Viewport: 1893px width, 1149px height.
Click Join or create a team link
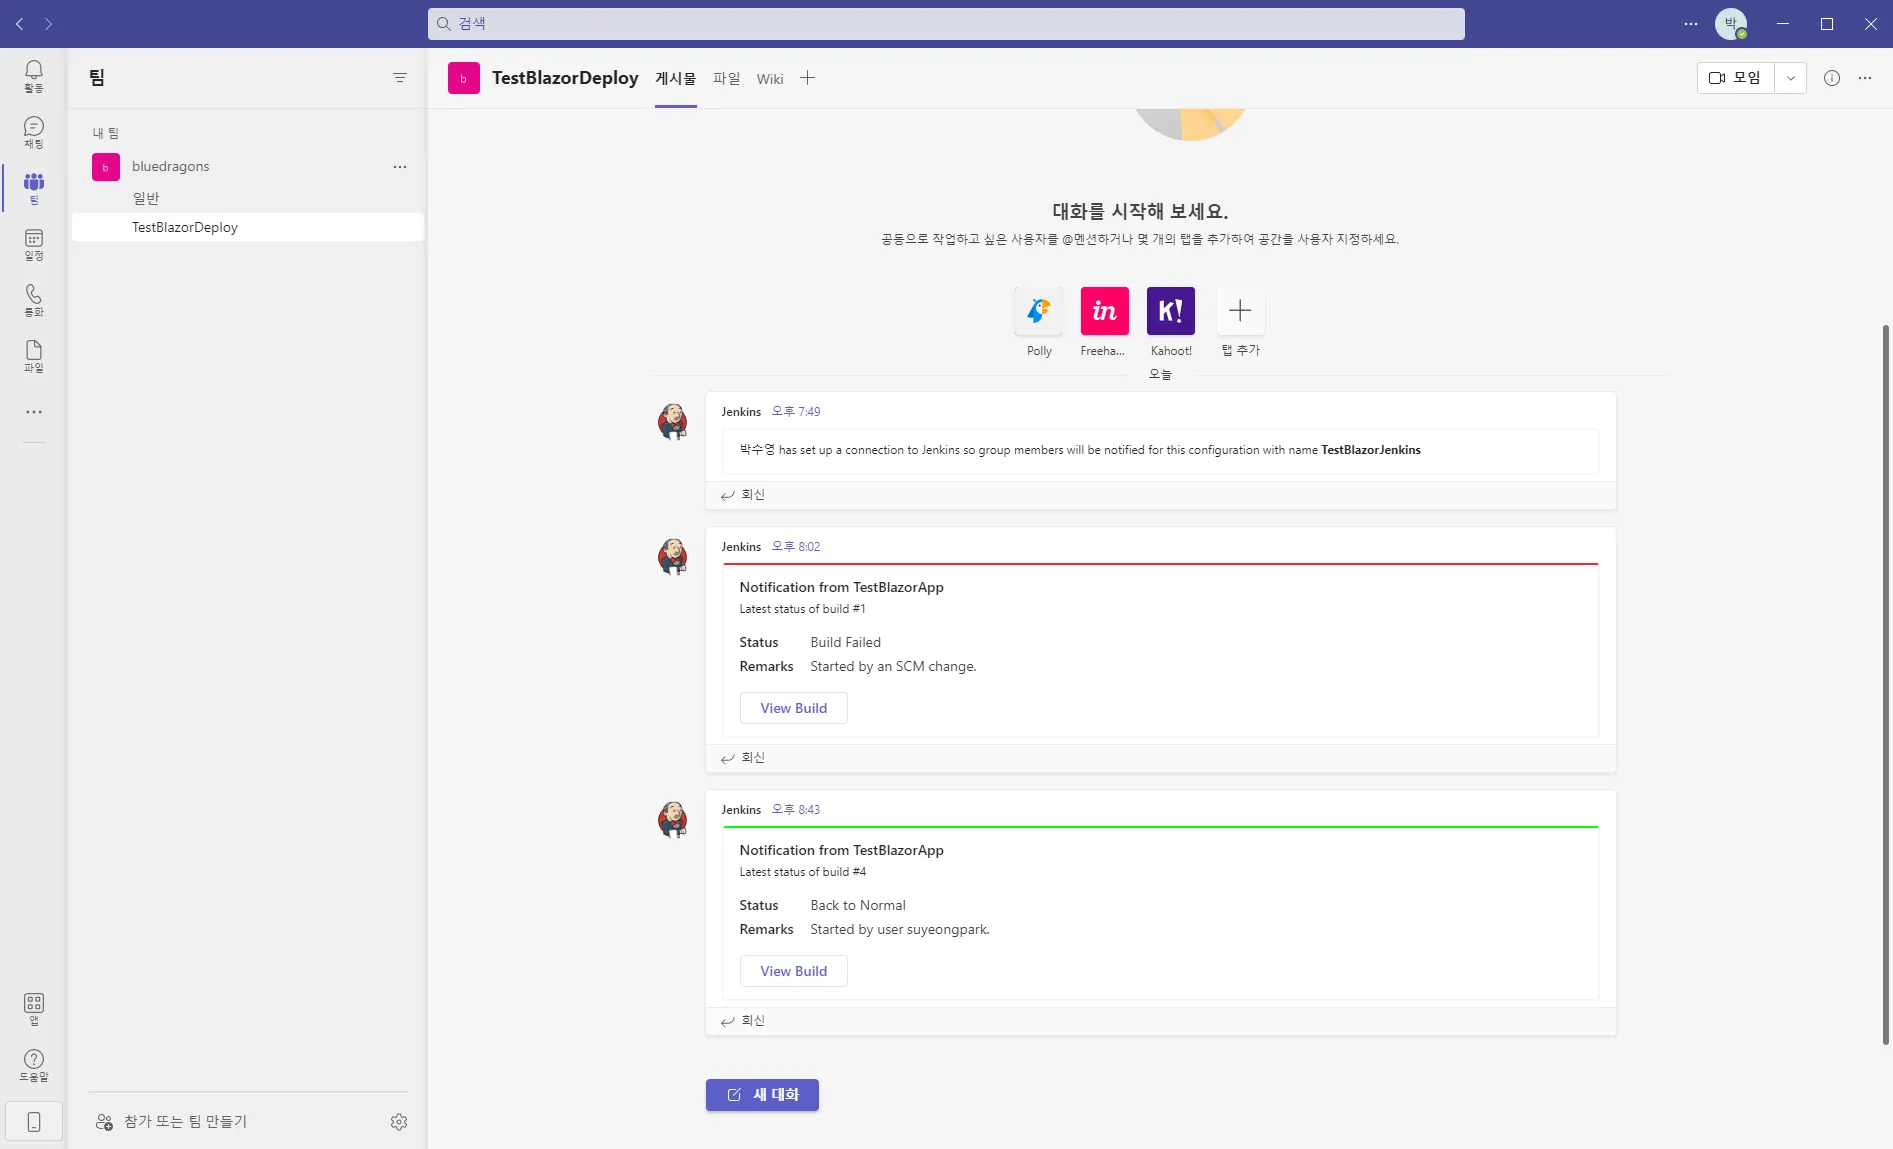[x=171, y=1122]
